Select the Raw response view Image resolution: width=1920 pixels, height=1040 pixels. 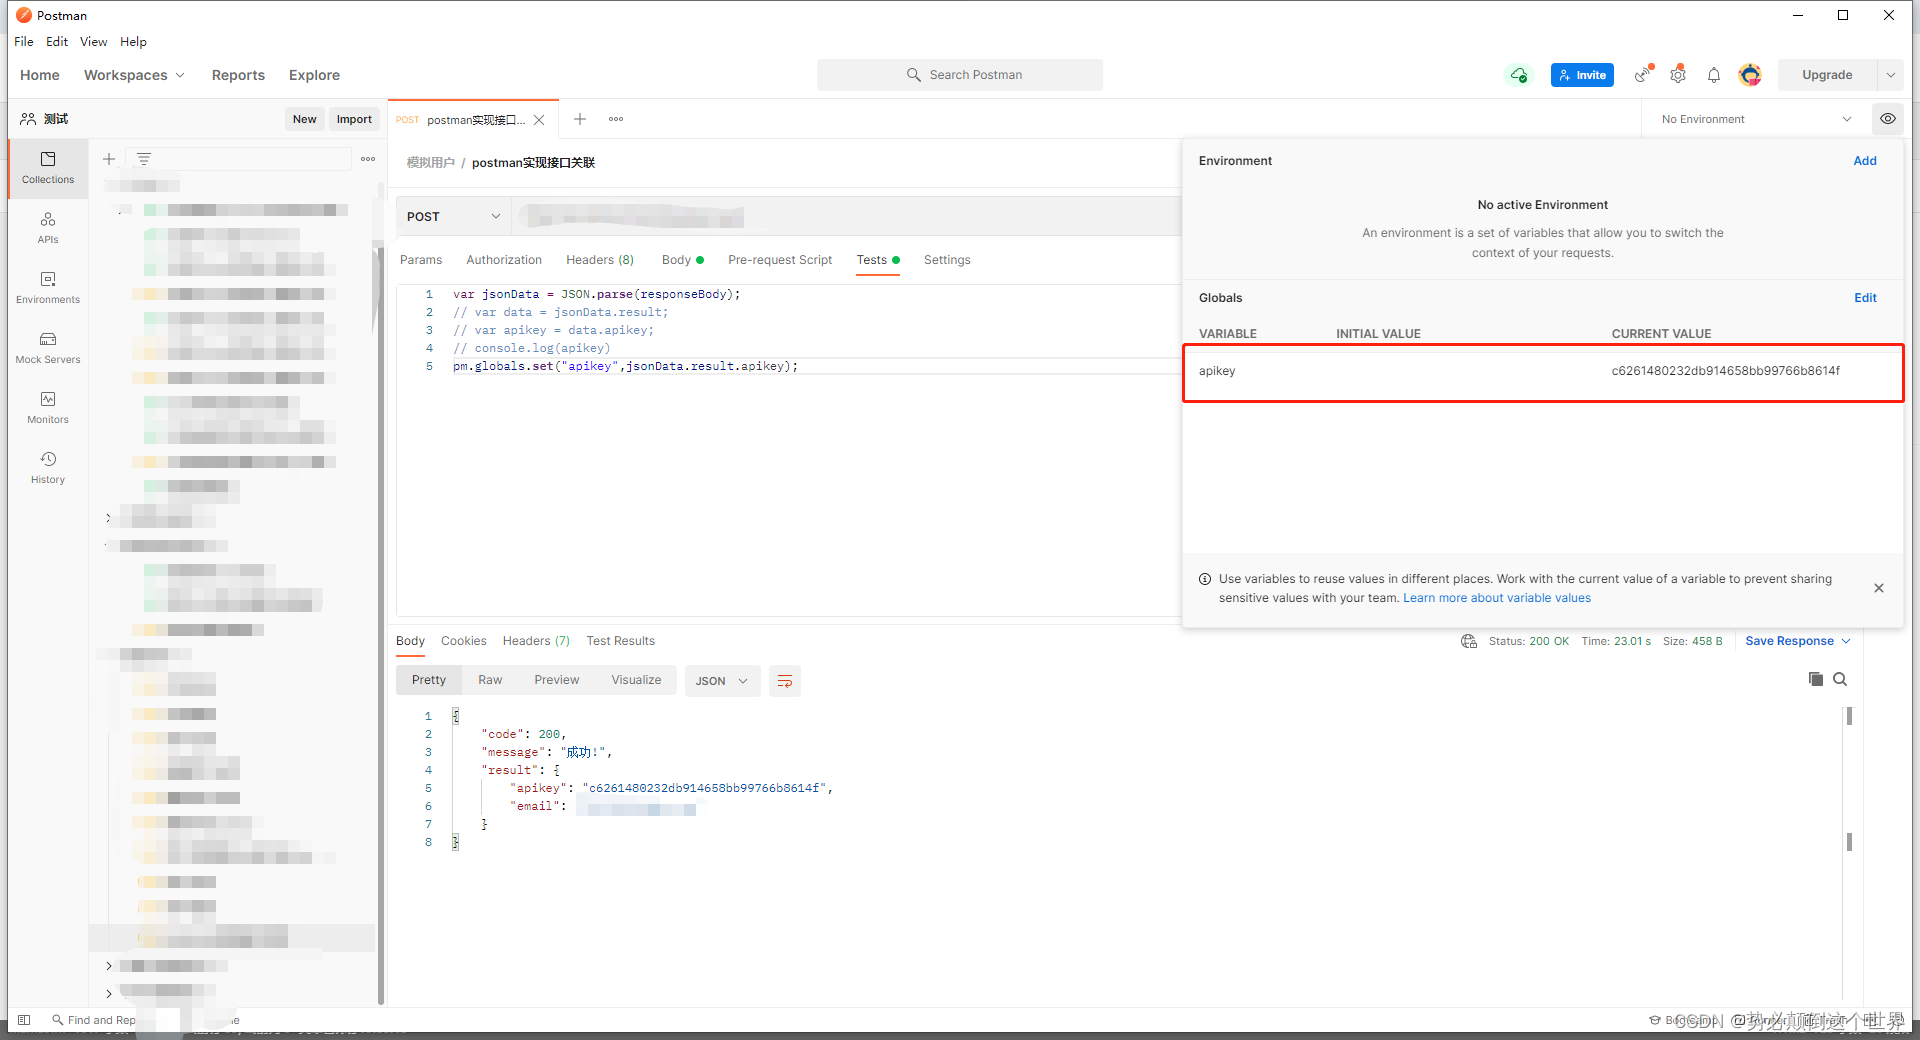[490, 680]
